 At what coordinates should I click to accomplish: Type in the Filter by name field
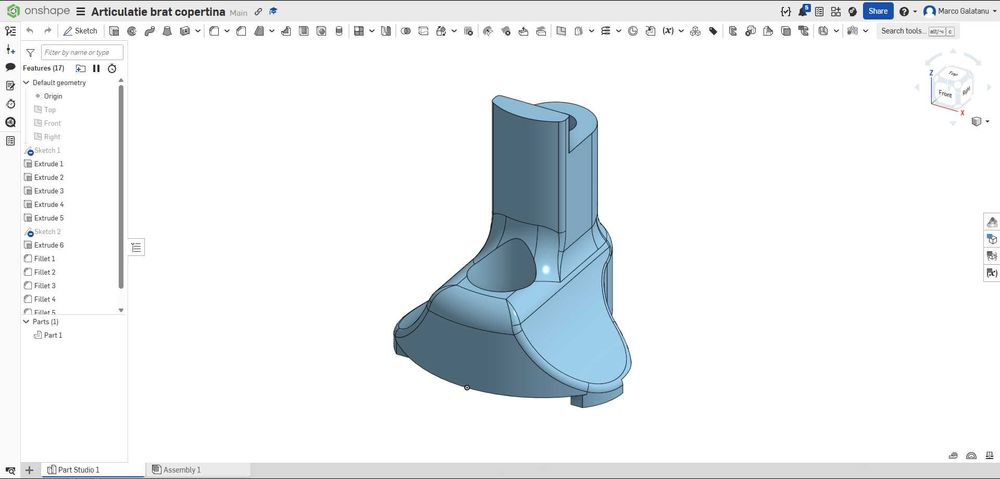point(82,52)
